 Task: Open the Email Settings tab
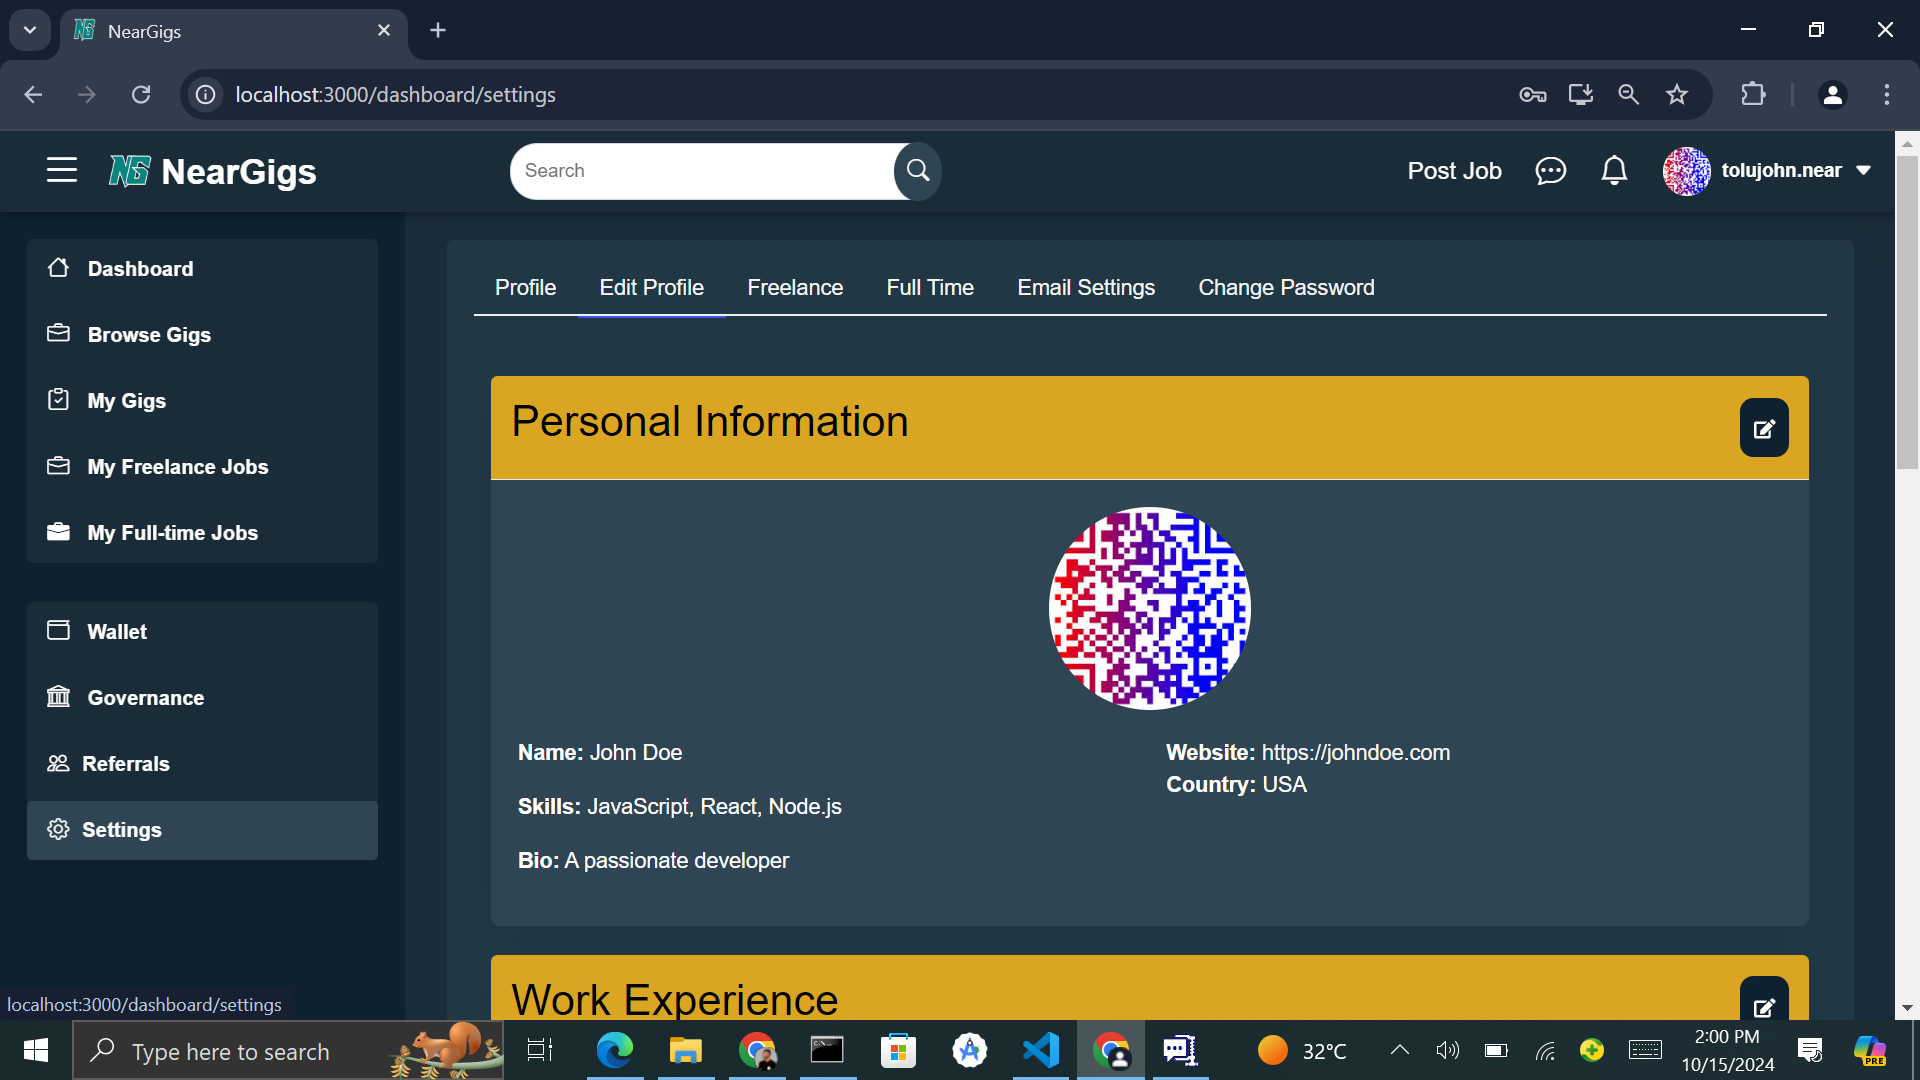click(x=1086, y=288)
